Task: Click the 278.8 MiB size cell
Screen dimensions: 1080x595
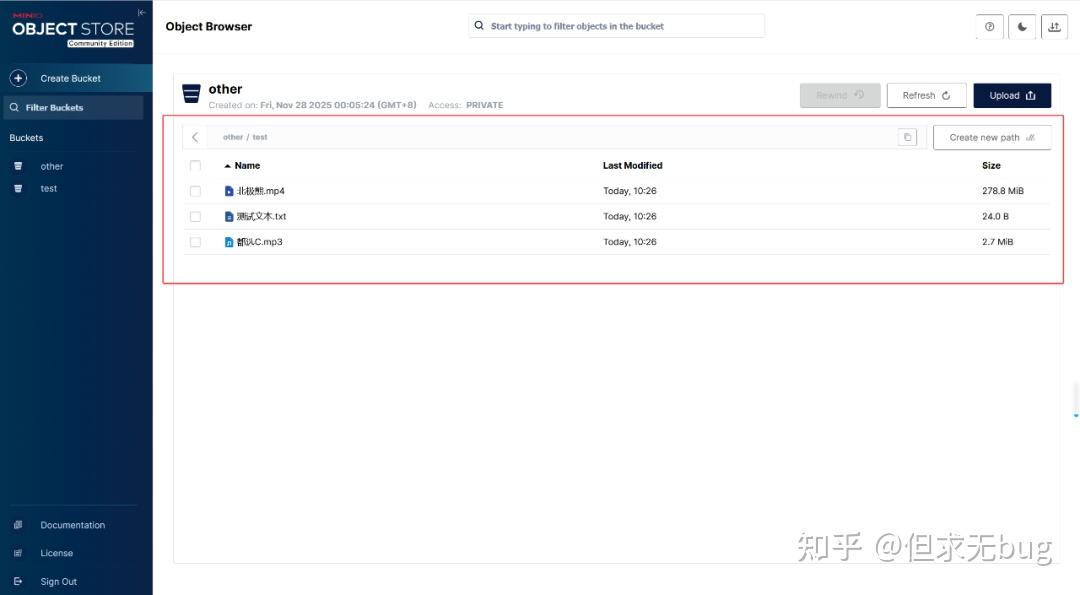Action: pos(1003,191)
